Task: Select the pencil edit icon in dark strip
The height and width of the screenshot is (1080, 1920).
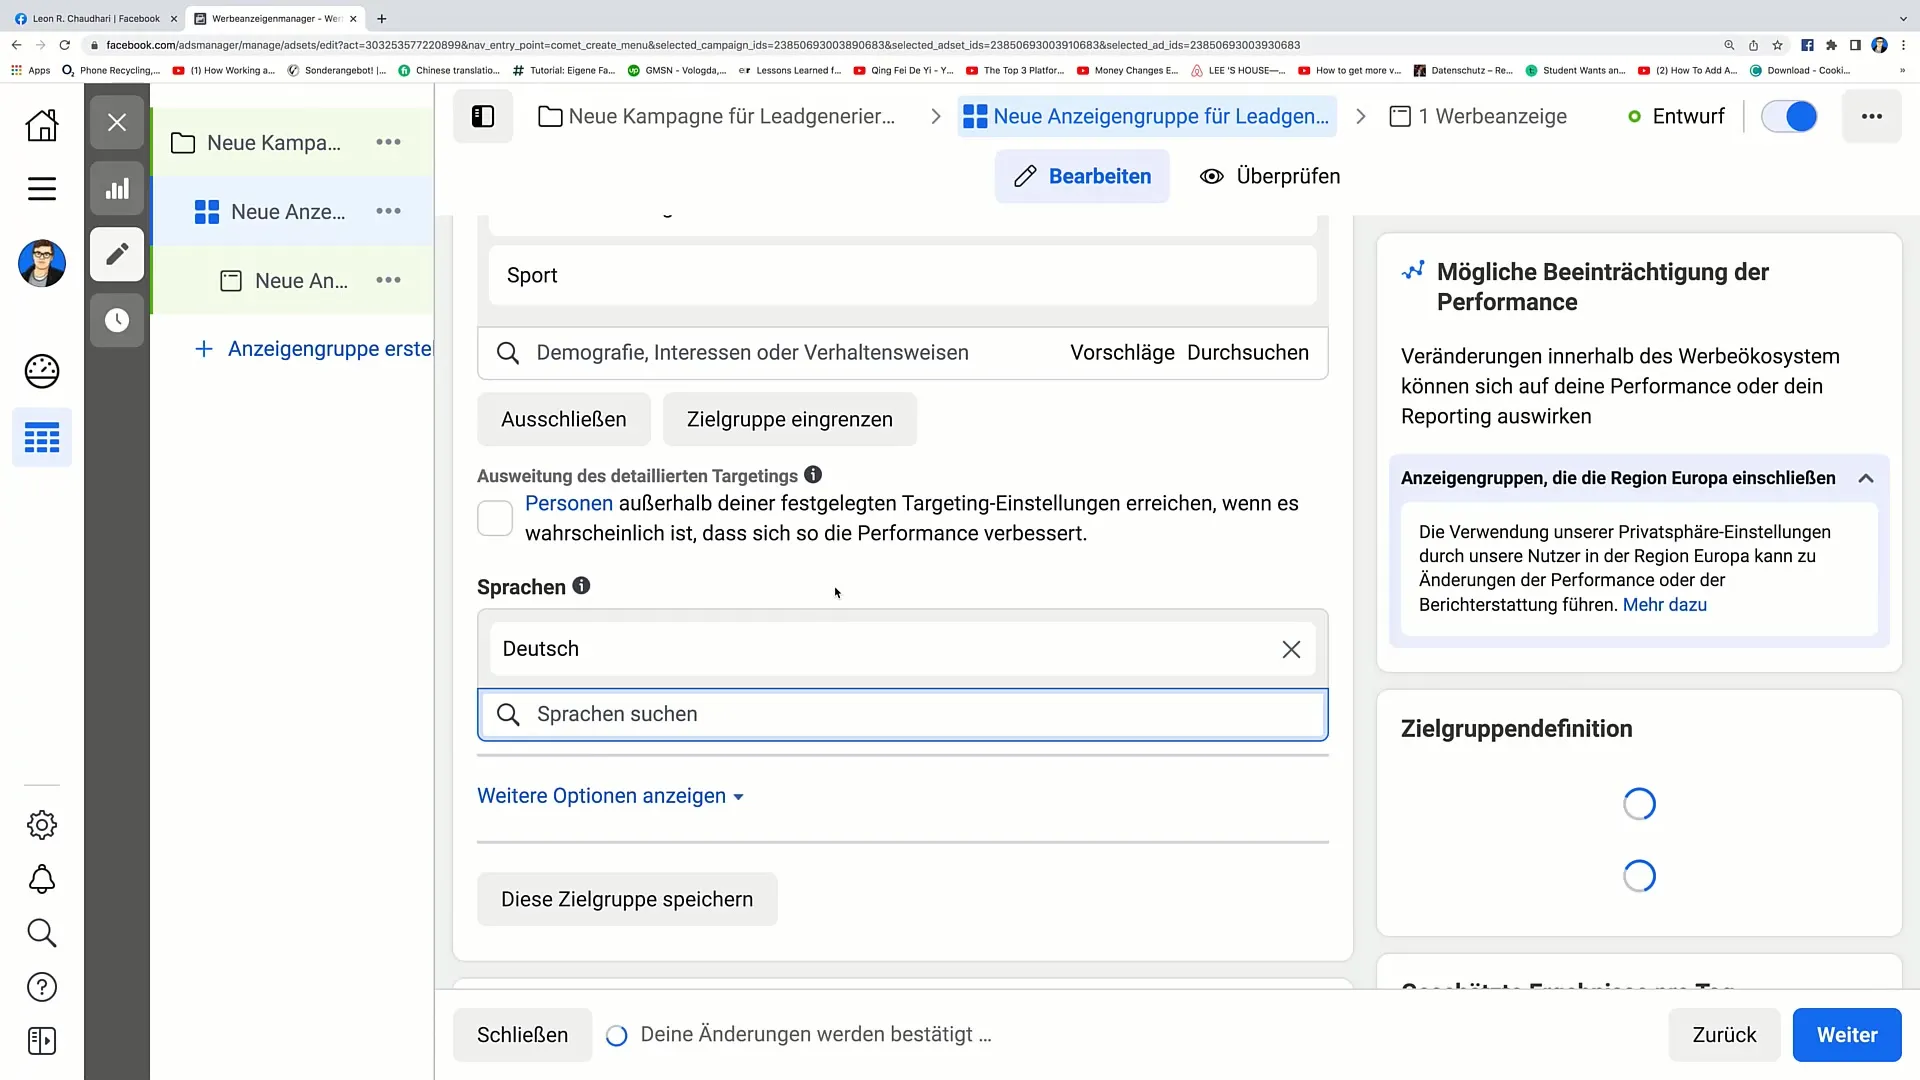Action: pyautogui.click(x=117, y=254)
